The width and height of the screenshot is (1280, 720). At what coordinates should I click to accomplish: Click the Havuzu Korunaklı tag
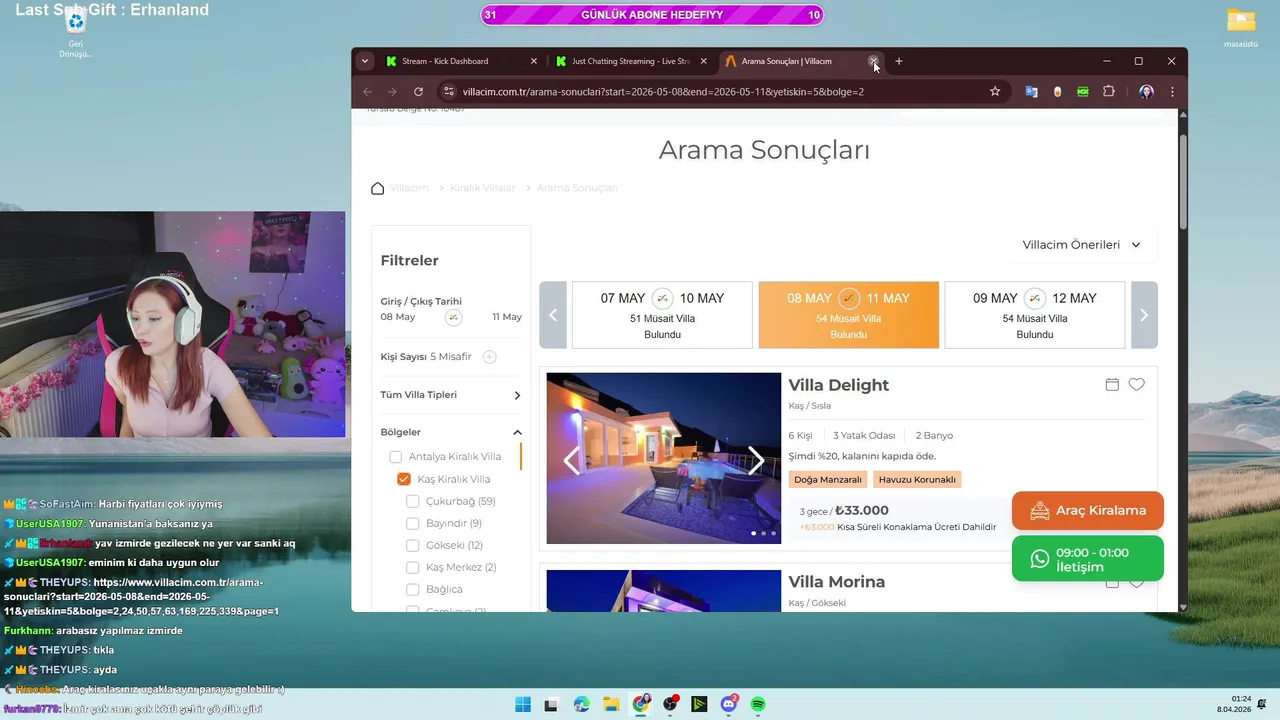[917, 480]
